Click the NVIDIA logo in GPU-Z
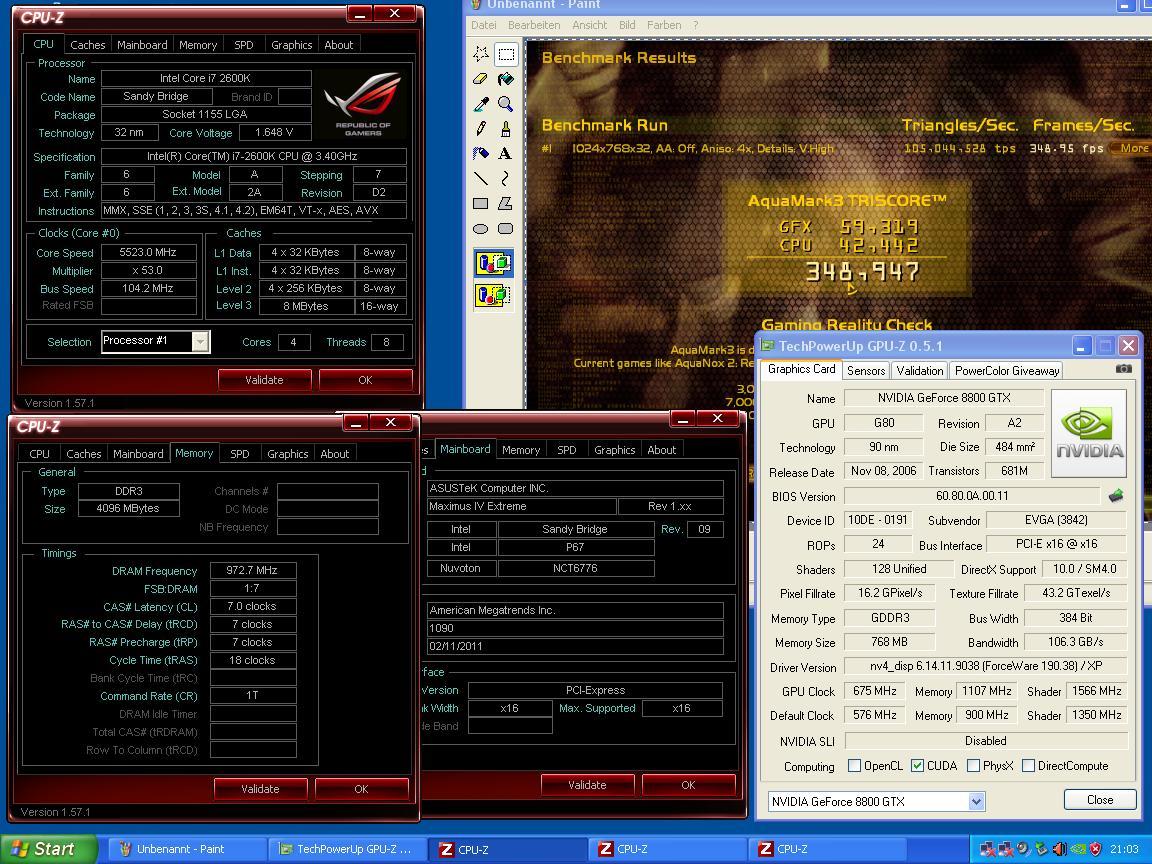 1089,433
